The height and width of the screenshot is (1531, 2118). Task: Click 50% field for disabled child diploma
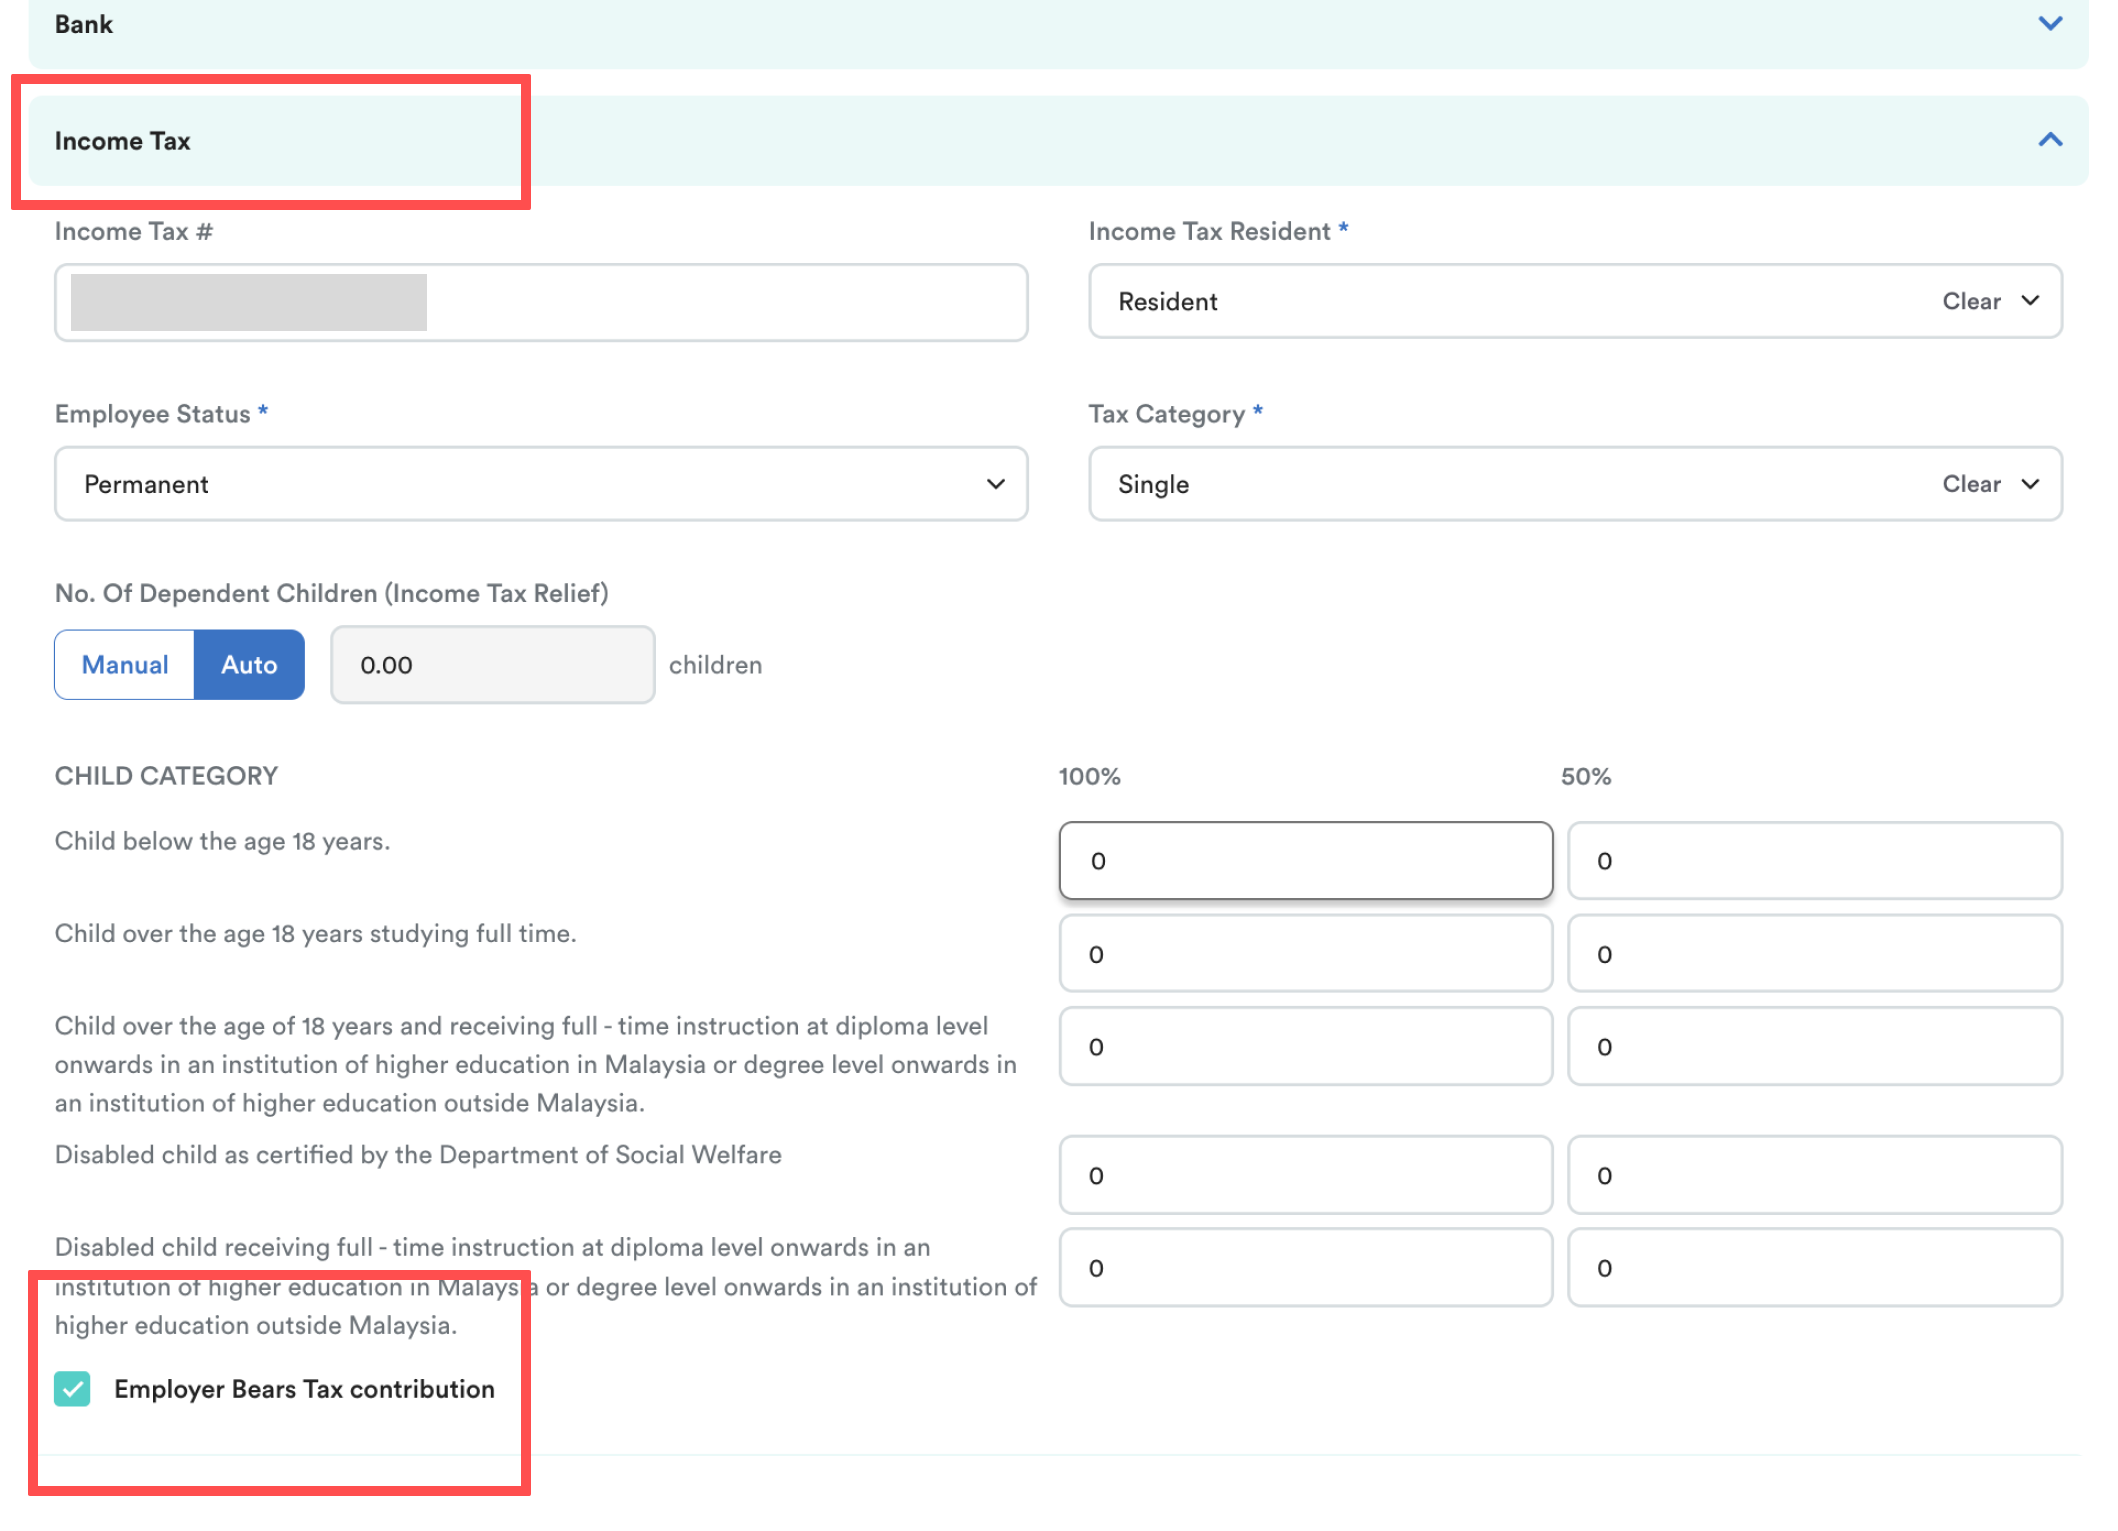pos(1813,1268)
